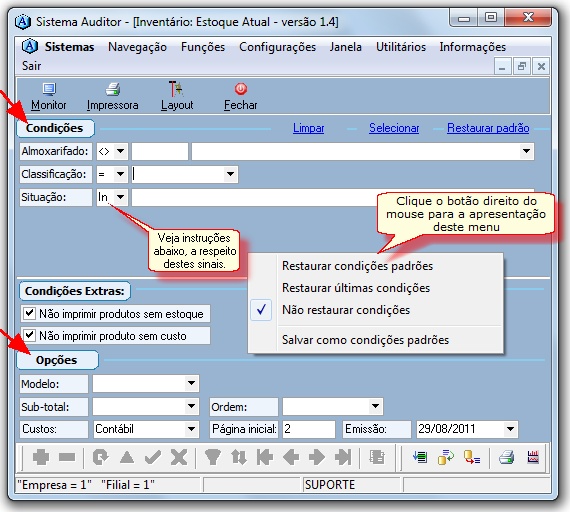570x512 pixels.
Task: Send report to Impressora printer icon
Action: [x=113, y=89]
